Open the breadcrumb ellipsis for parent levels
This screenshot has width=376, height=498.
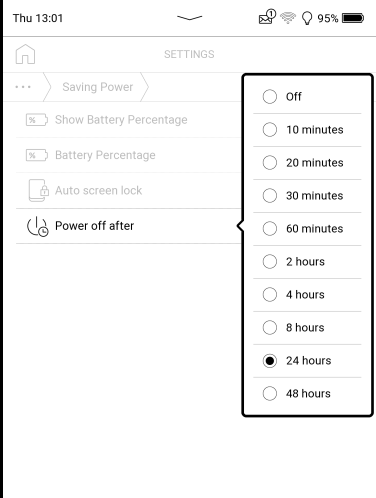(23, 87)
